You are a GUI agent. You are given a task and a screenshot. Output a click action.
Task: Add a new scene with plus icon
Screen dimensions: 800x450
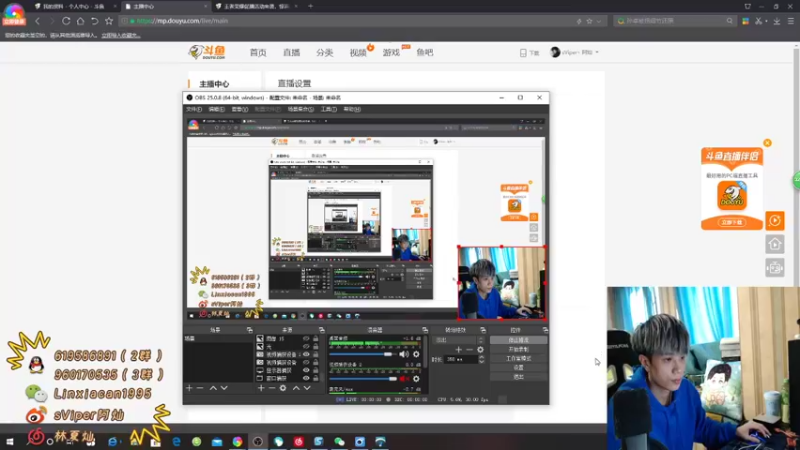click(x=189, y=388)
